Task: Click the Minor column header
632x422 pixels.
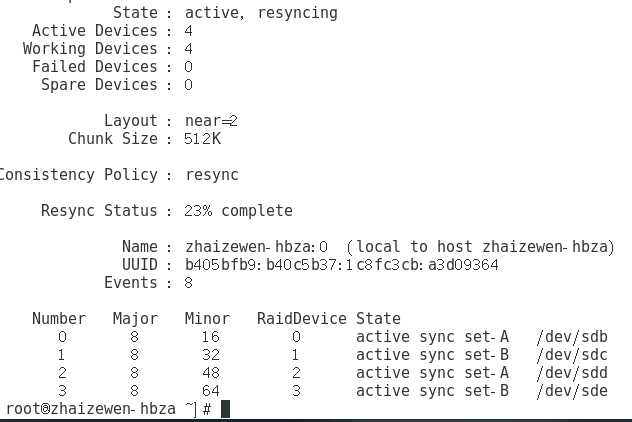Action: tap(207, 319)
